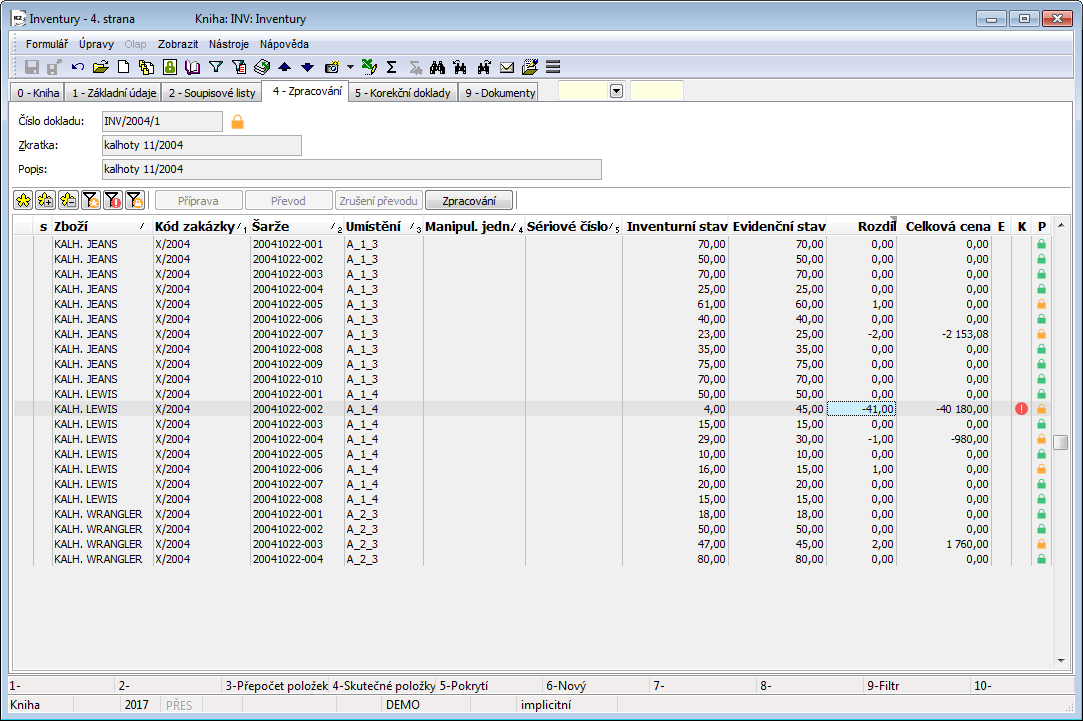Click the star with minus icon
This screenshot has width=1083, height=721.
pos(68,200)
